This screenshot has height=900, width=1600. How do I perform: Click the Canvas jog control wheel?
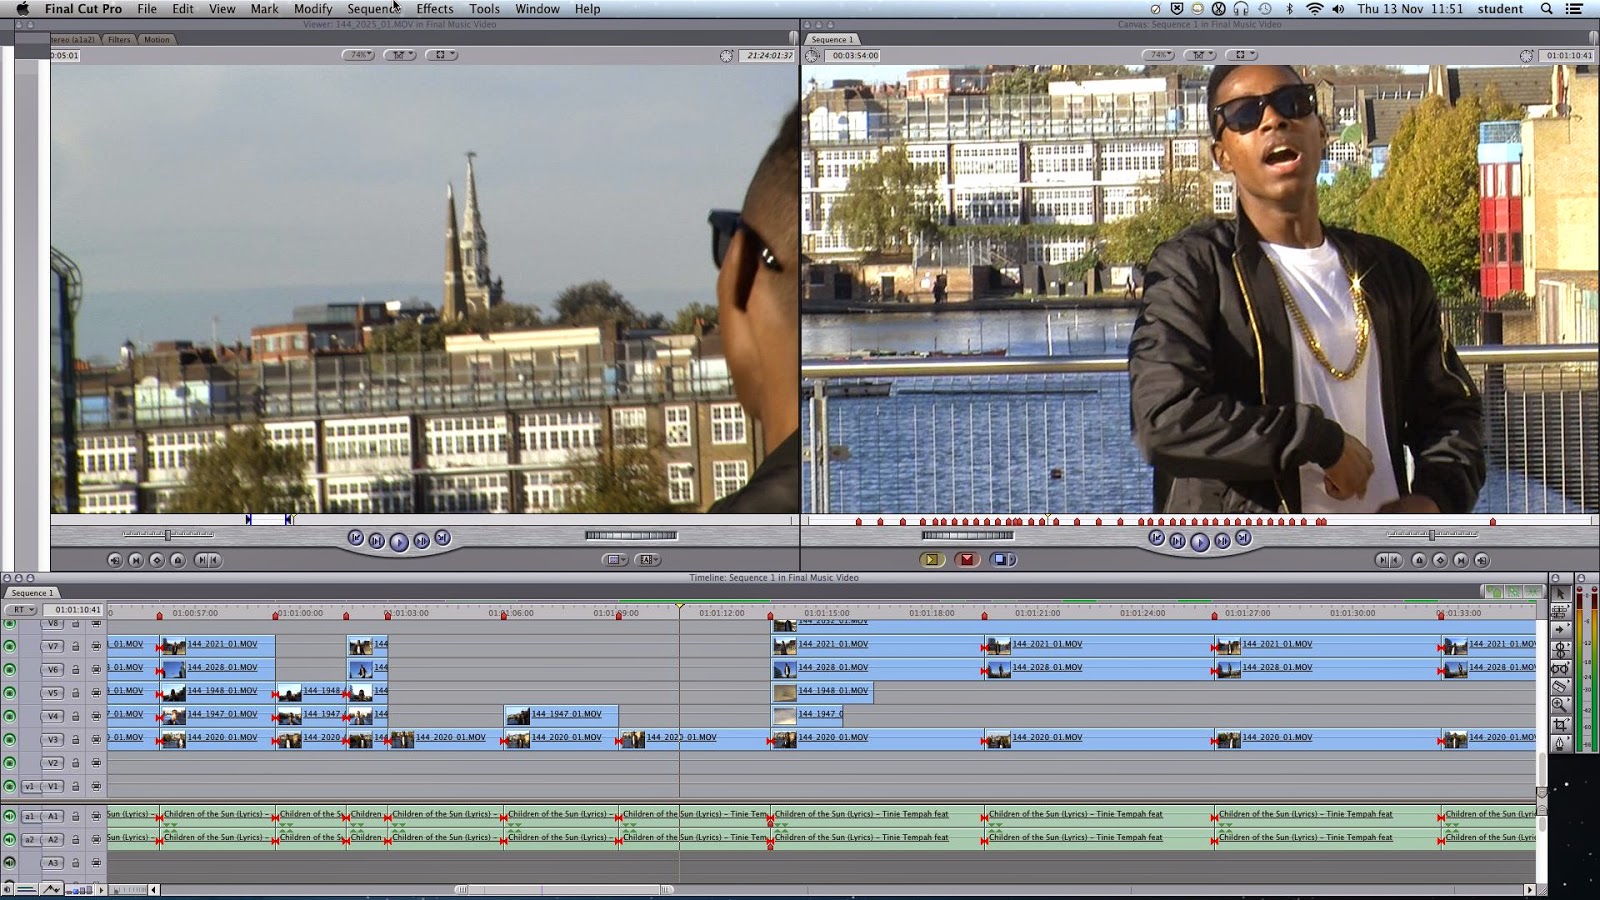click(968, 536)
